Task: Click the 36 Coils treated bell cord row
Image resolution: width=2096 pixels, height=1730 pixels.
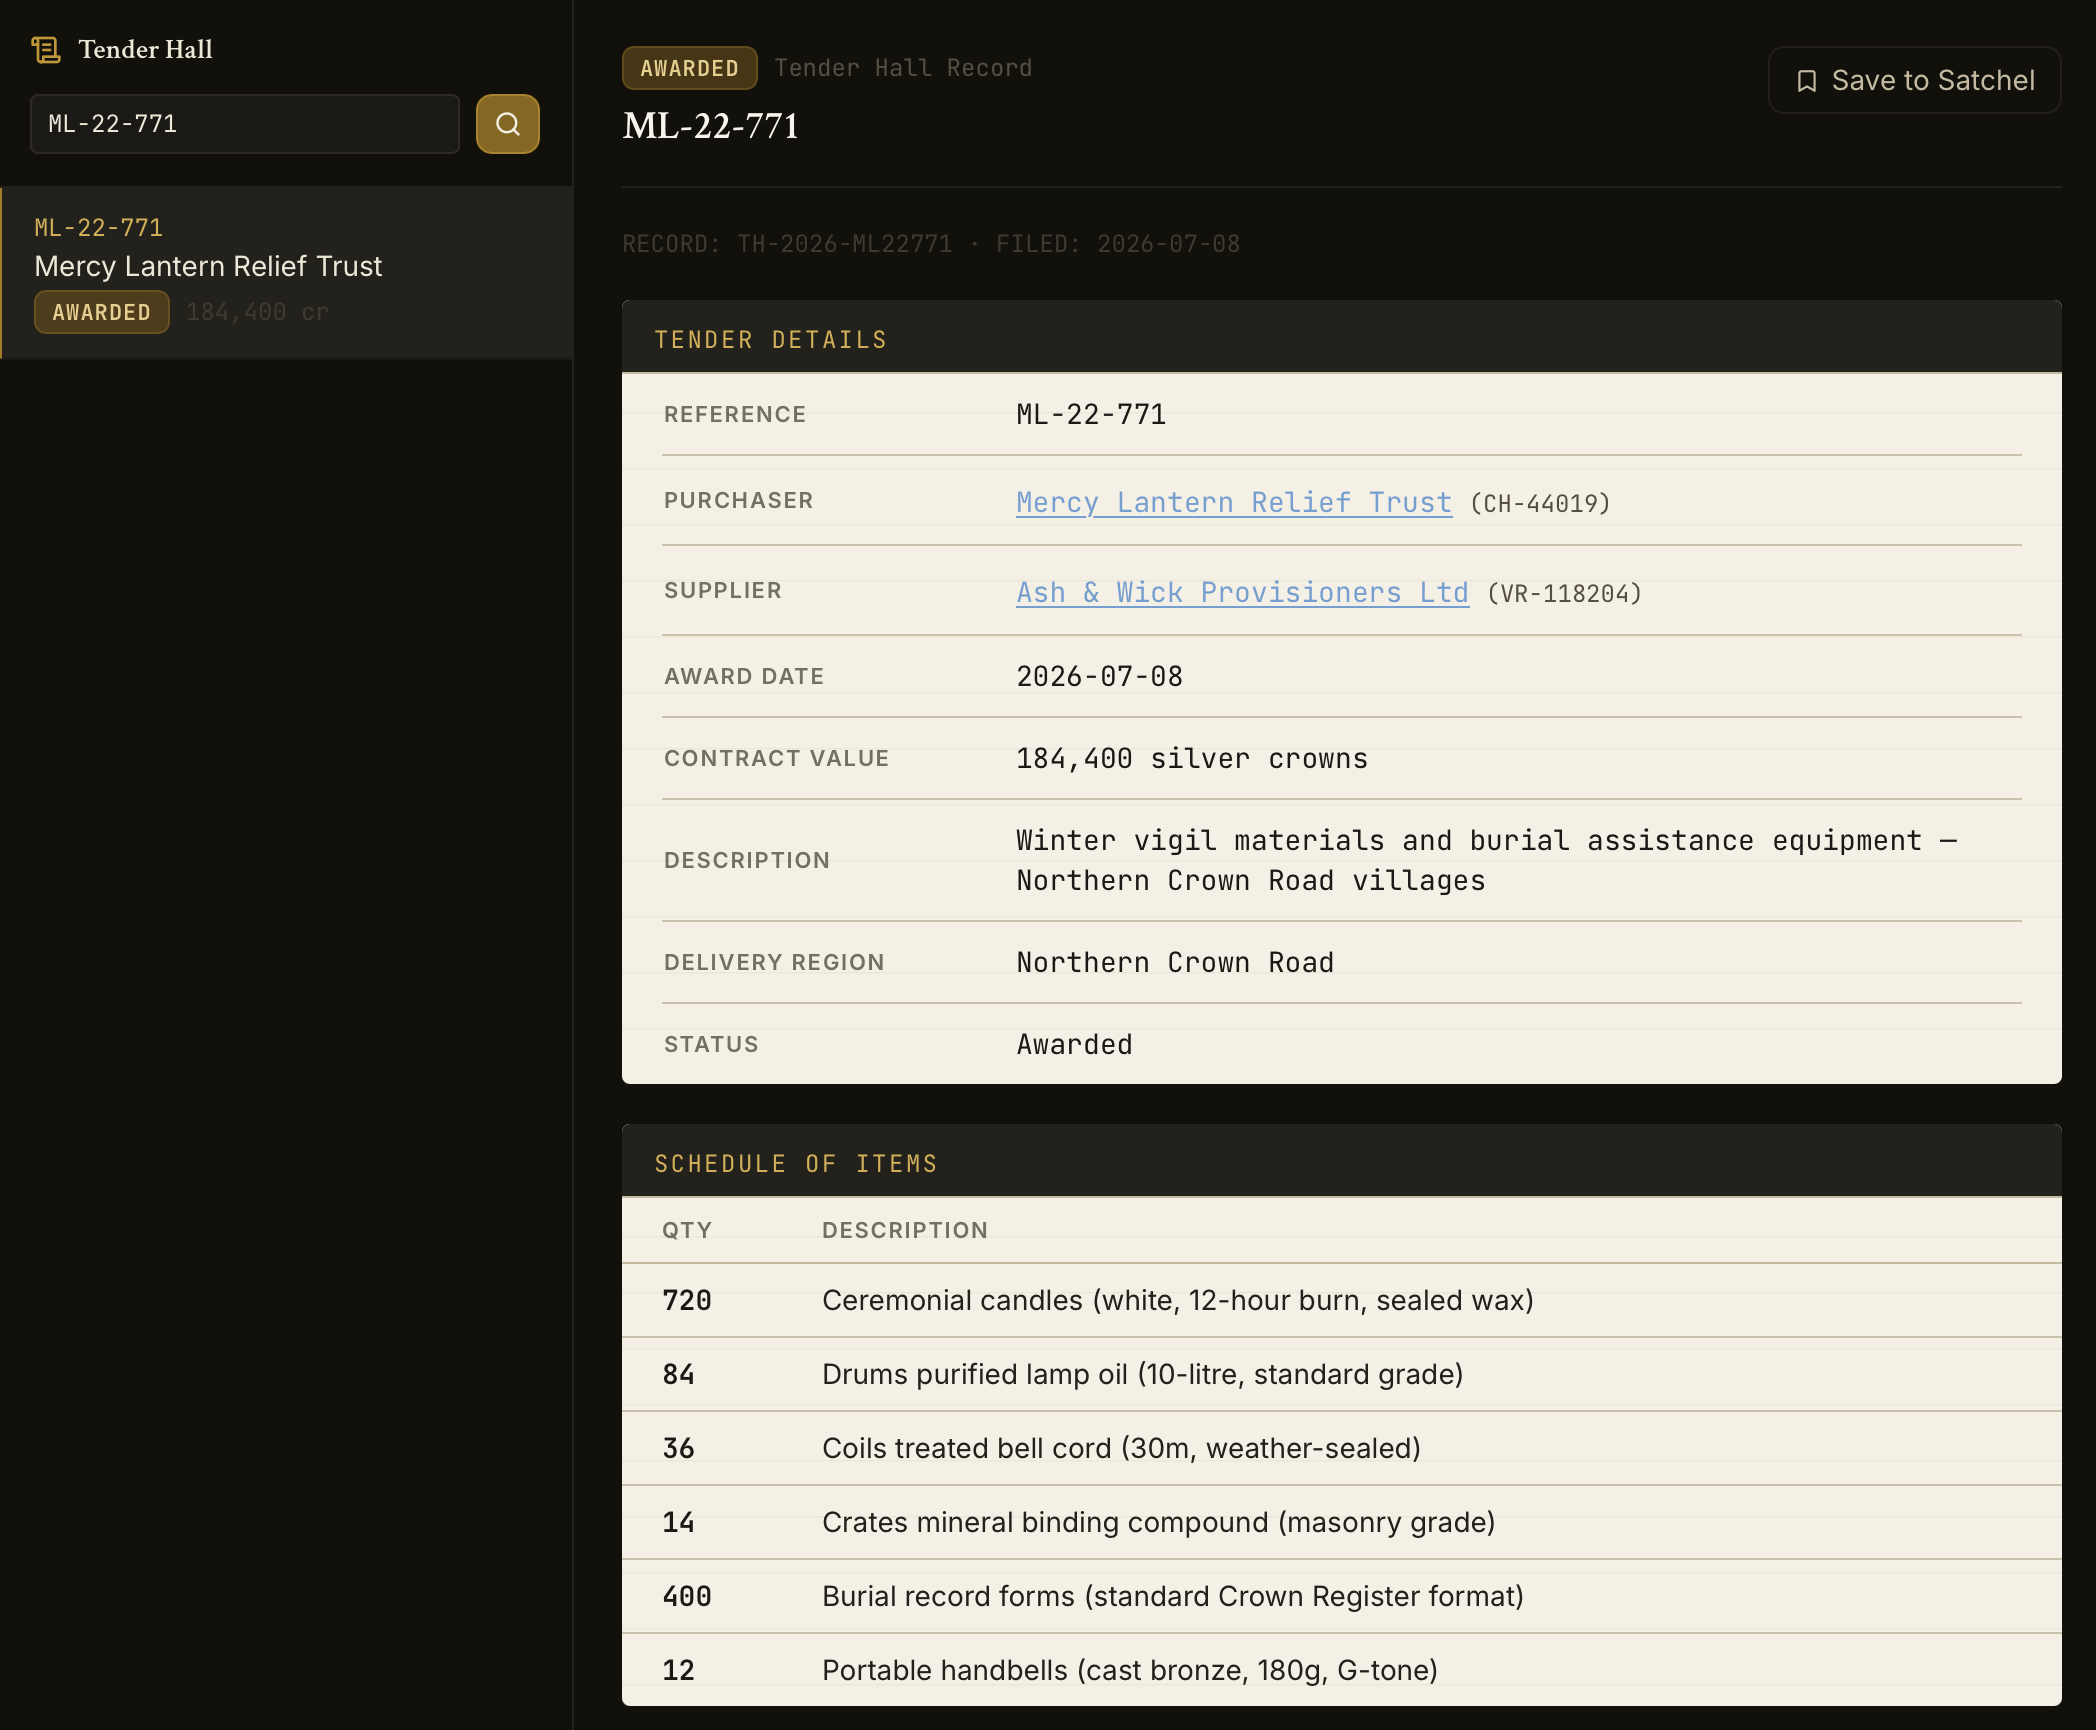Action: (1341, 1448)
